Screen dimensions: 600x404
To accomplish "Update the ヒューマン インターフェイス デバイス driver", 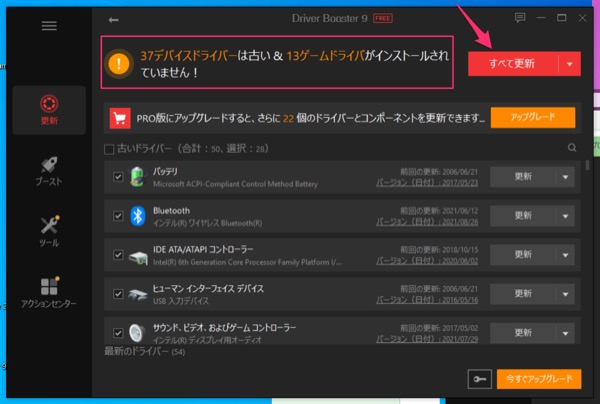I will click(x=523, y=294).
